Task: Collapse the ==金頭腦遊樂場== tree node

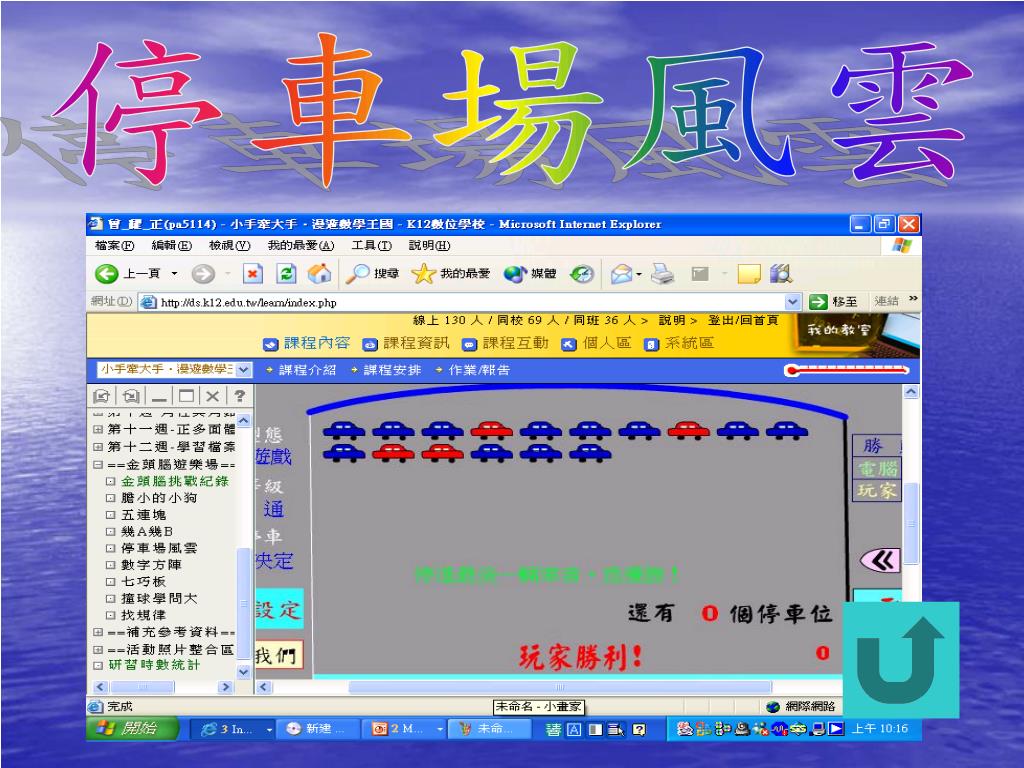Action: pos(97,465)
